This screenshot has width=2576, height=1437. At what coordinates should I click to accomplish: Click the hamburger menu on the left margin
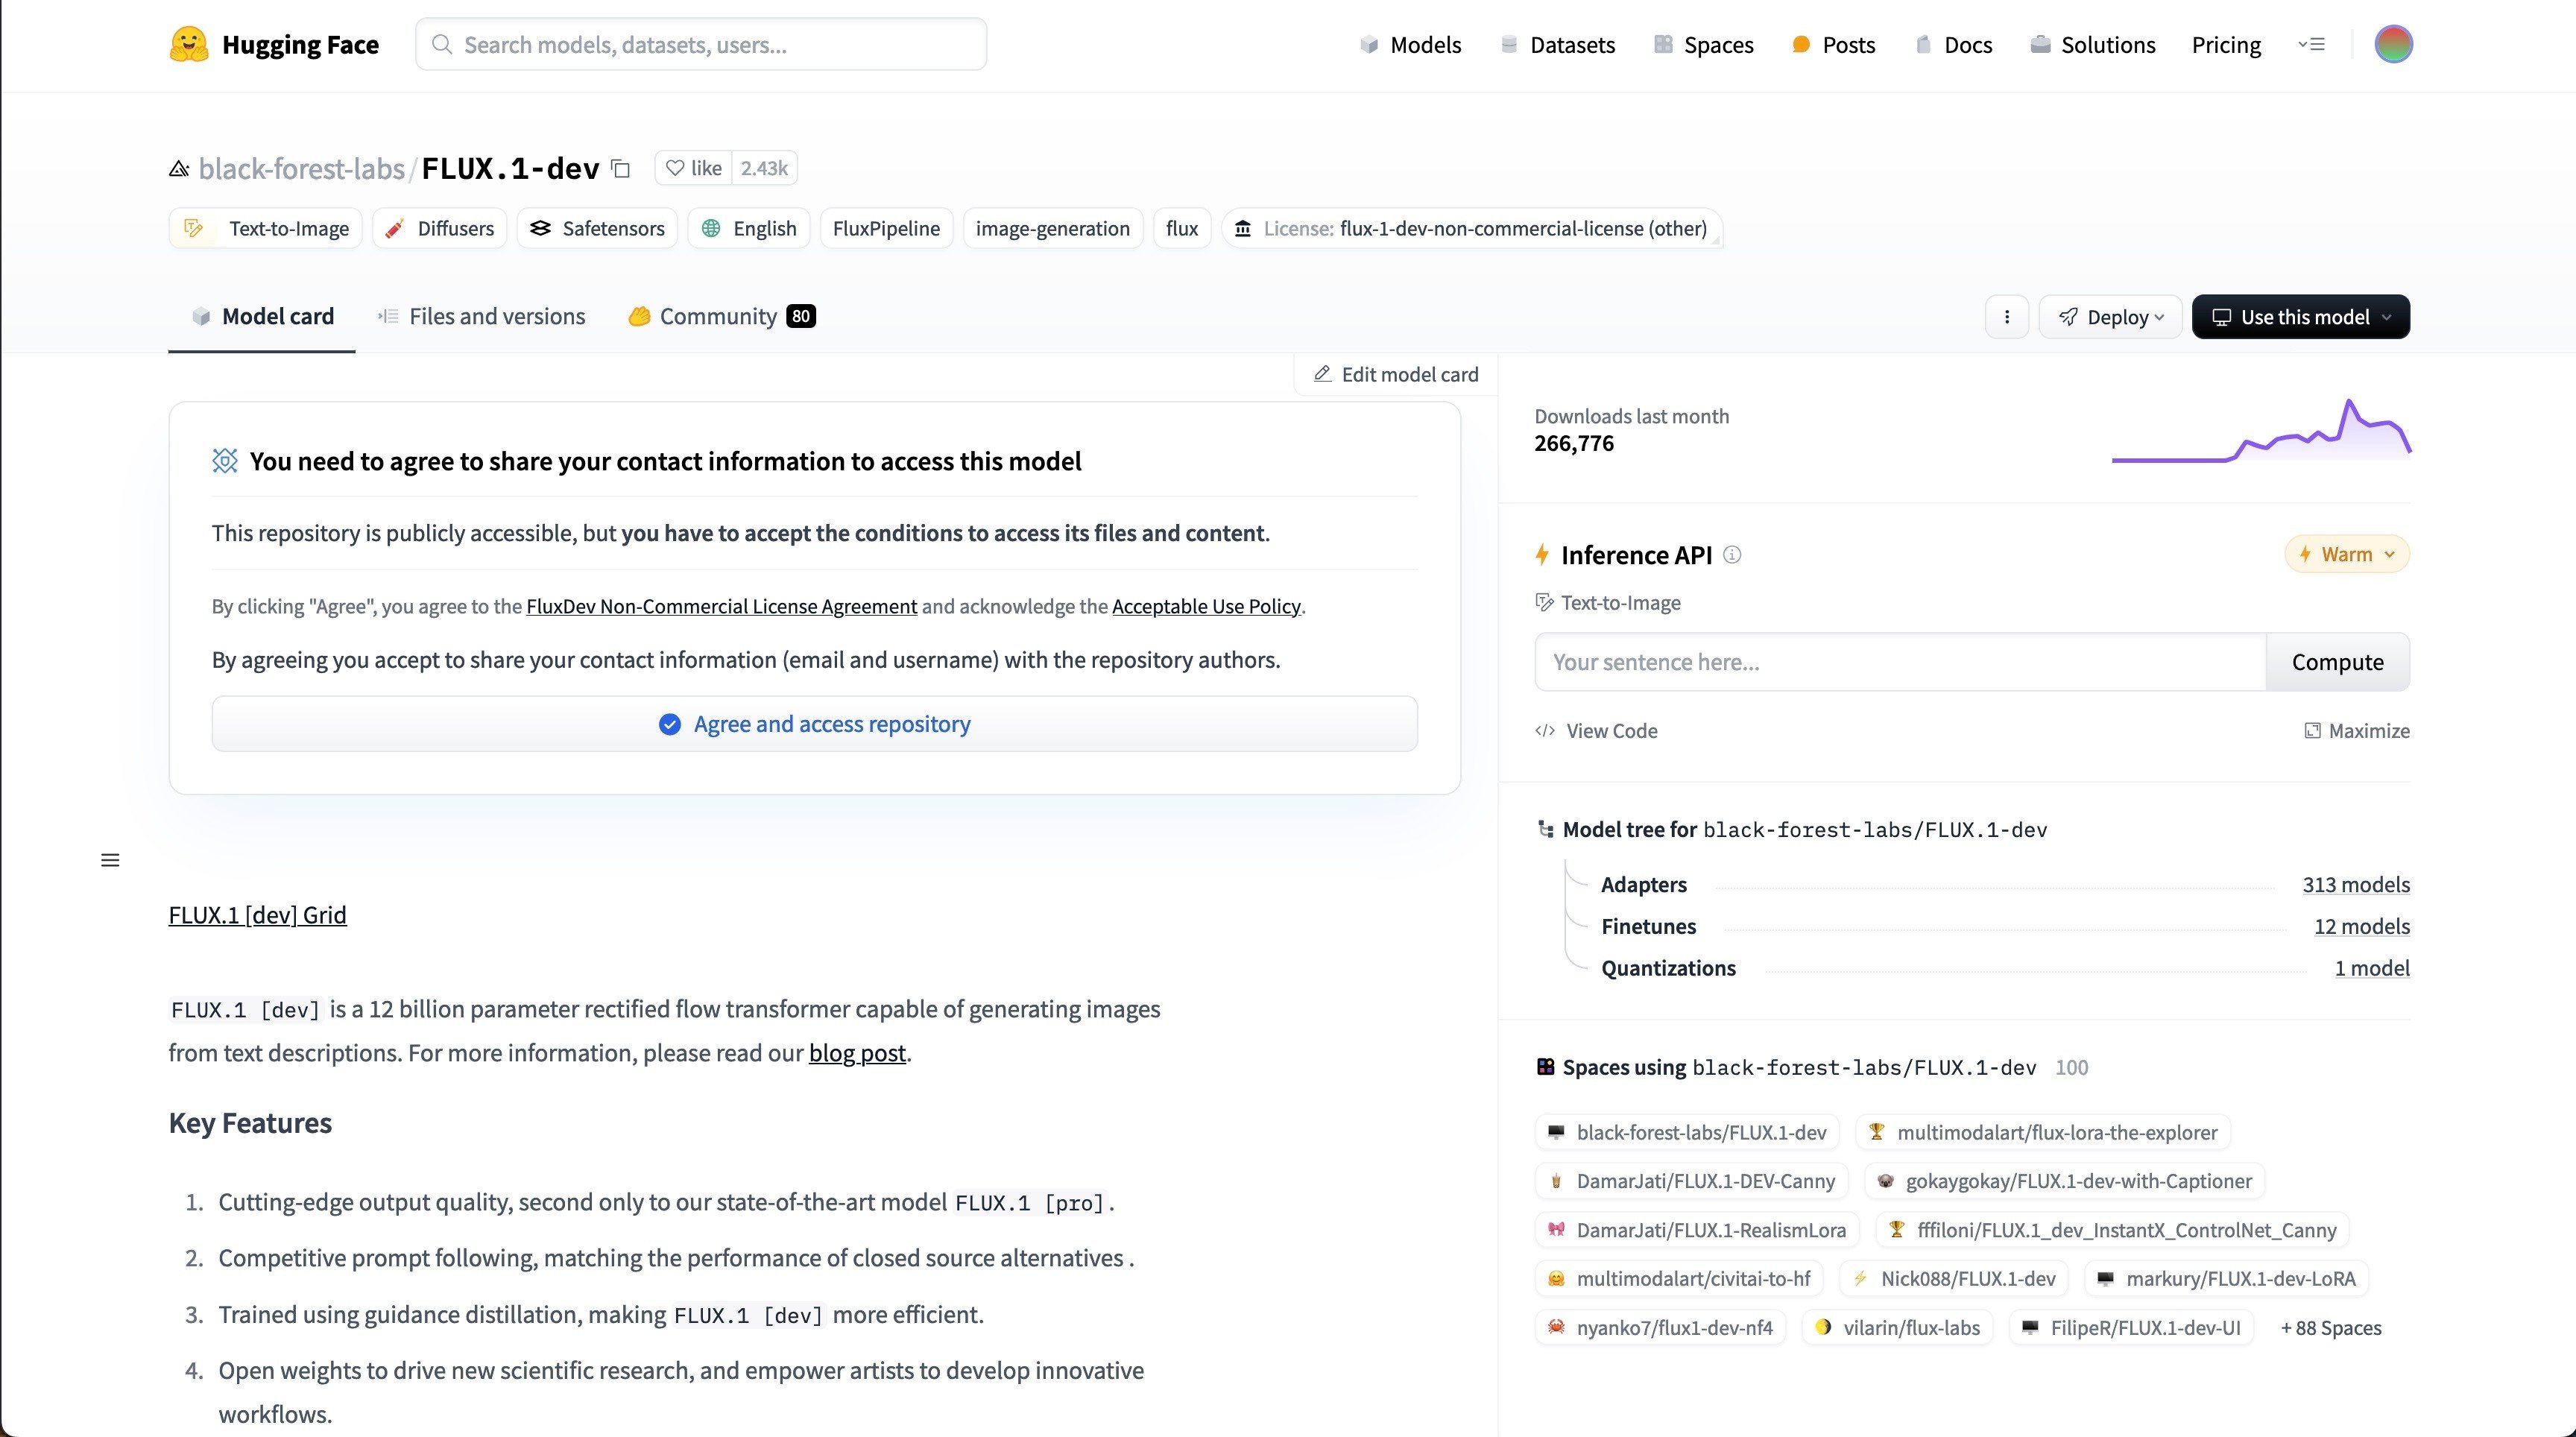coord(110,859)
